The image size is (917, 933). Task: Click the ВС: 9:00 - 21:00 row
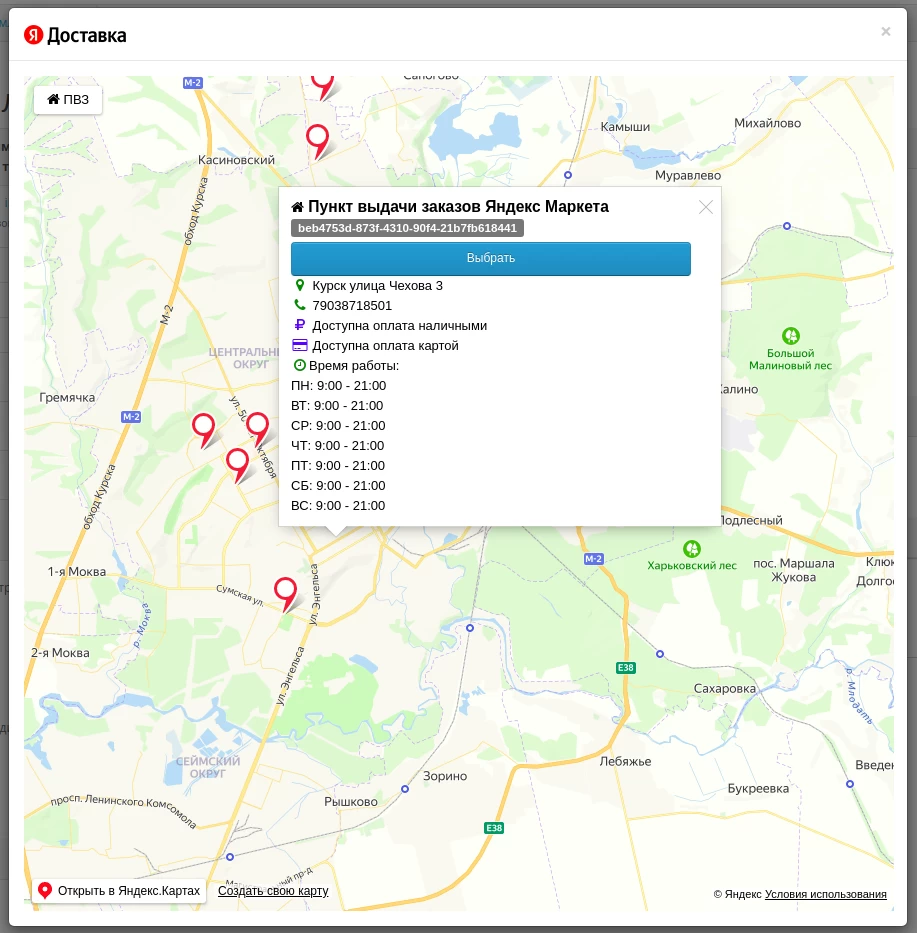338,506
